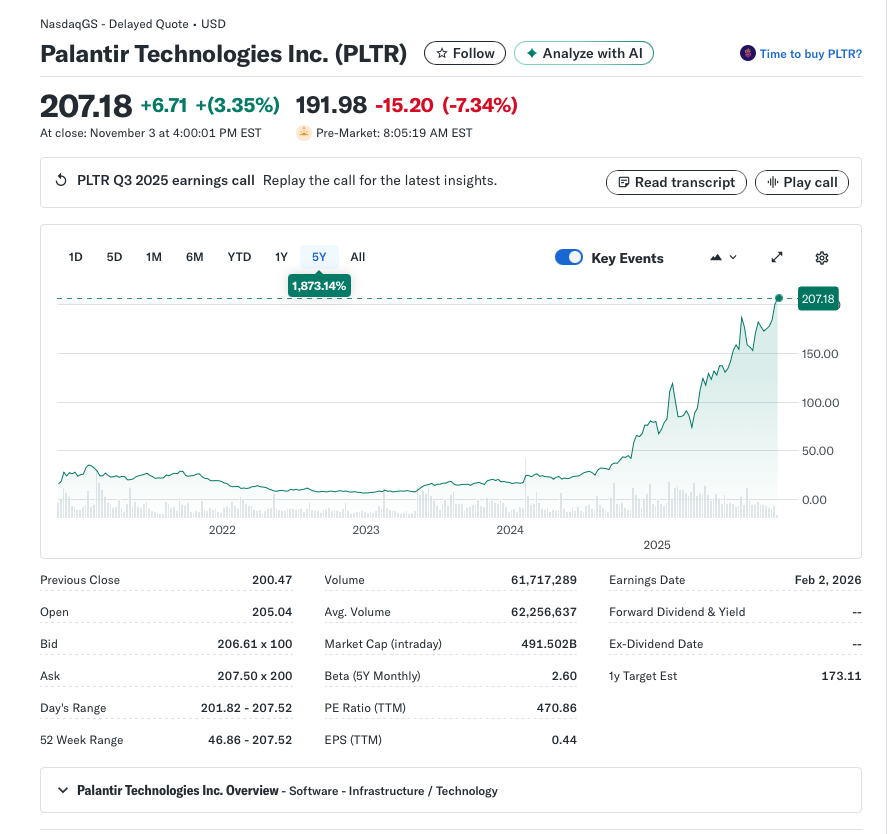Toggle the Key Events switch
This screenshot has height=834, width=887.
coord(569,258)
